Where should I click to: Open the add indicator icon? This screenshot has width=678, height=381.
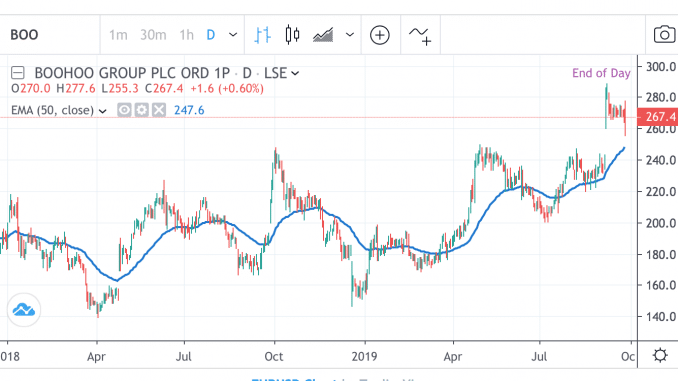tap(420, 36)
